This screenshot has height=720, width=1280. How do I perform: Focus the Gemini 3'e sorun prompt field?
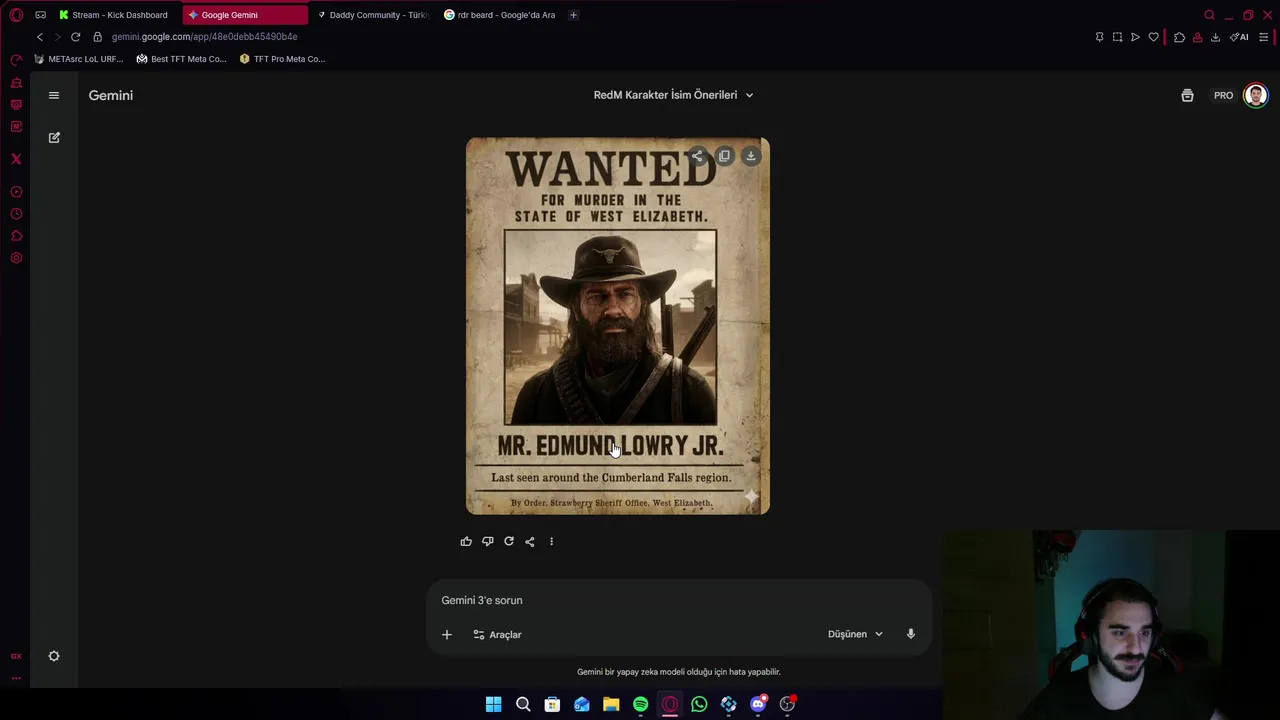[x=680, y=600]
